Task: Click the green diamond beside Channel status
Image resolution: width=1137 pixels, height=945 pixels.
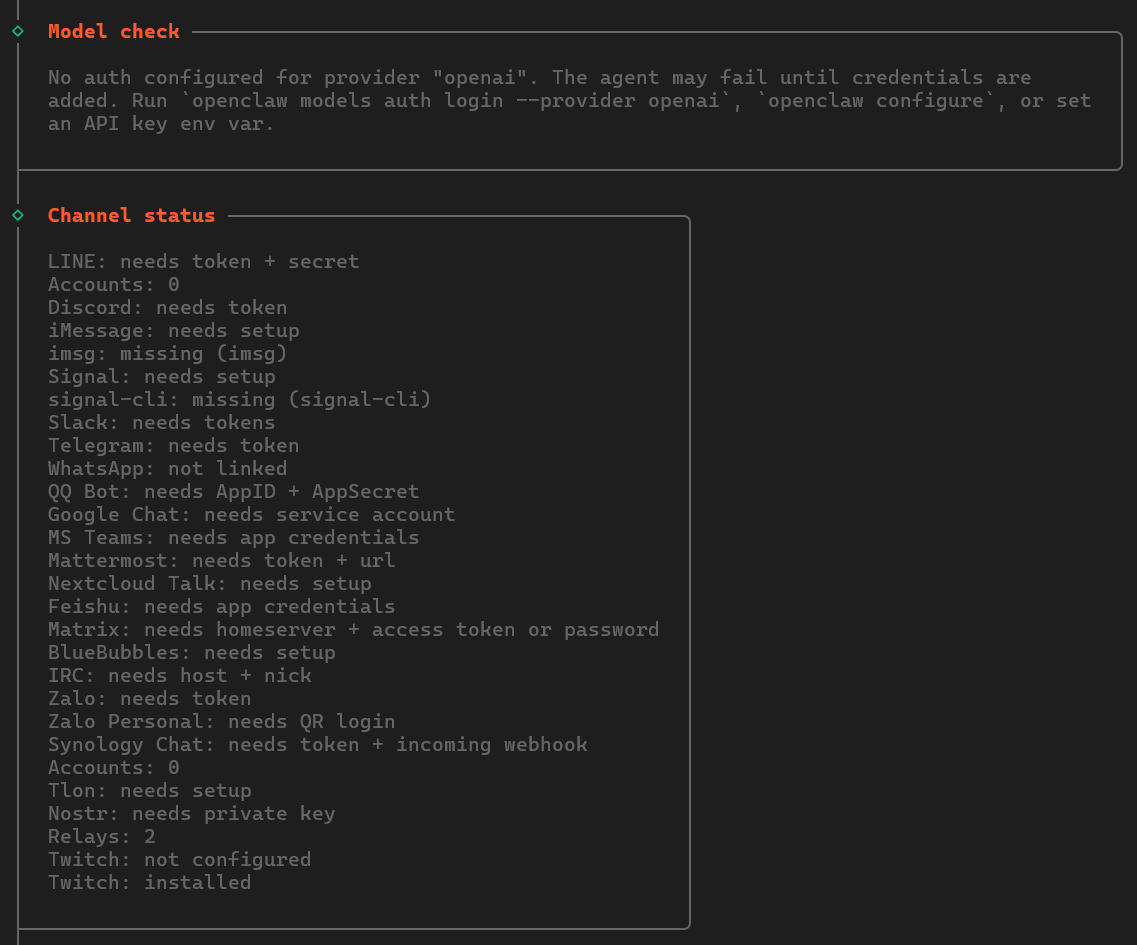Action: (x=18, y=215)
